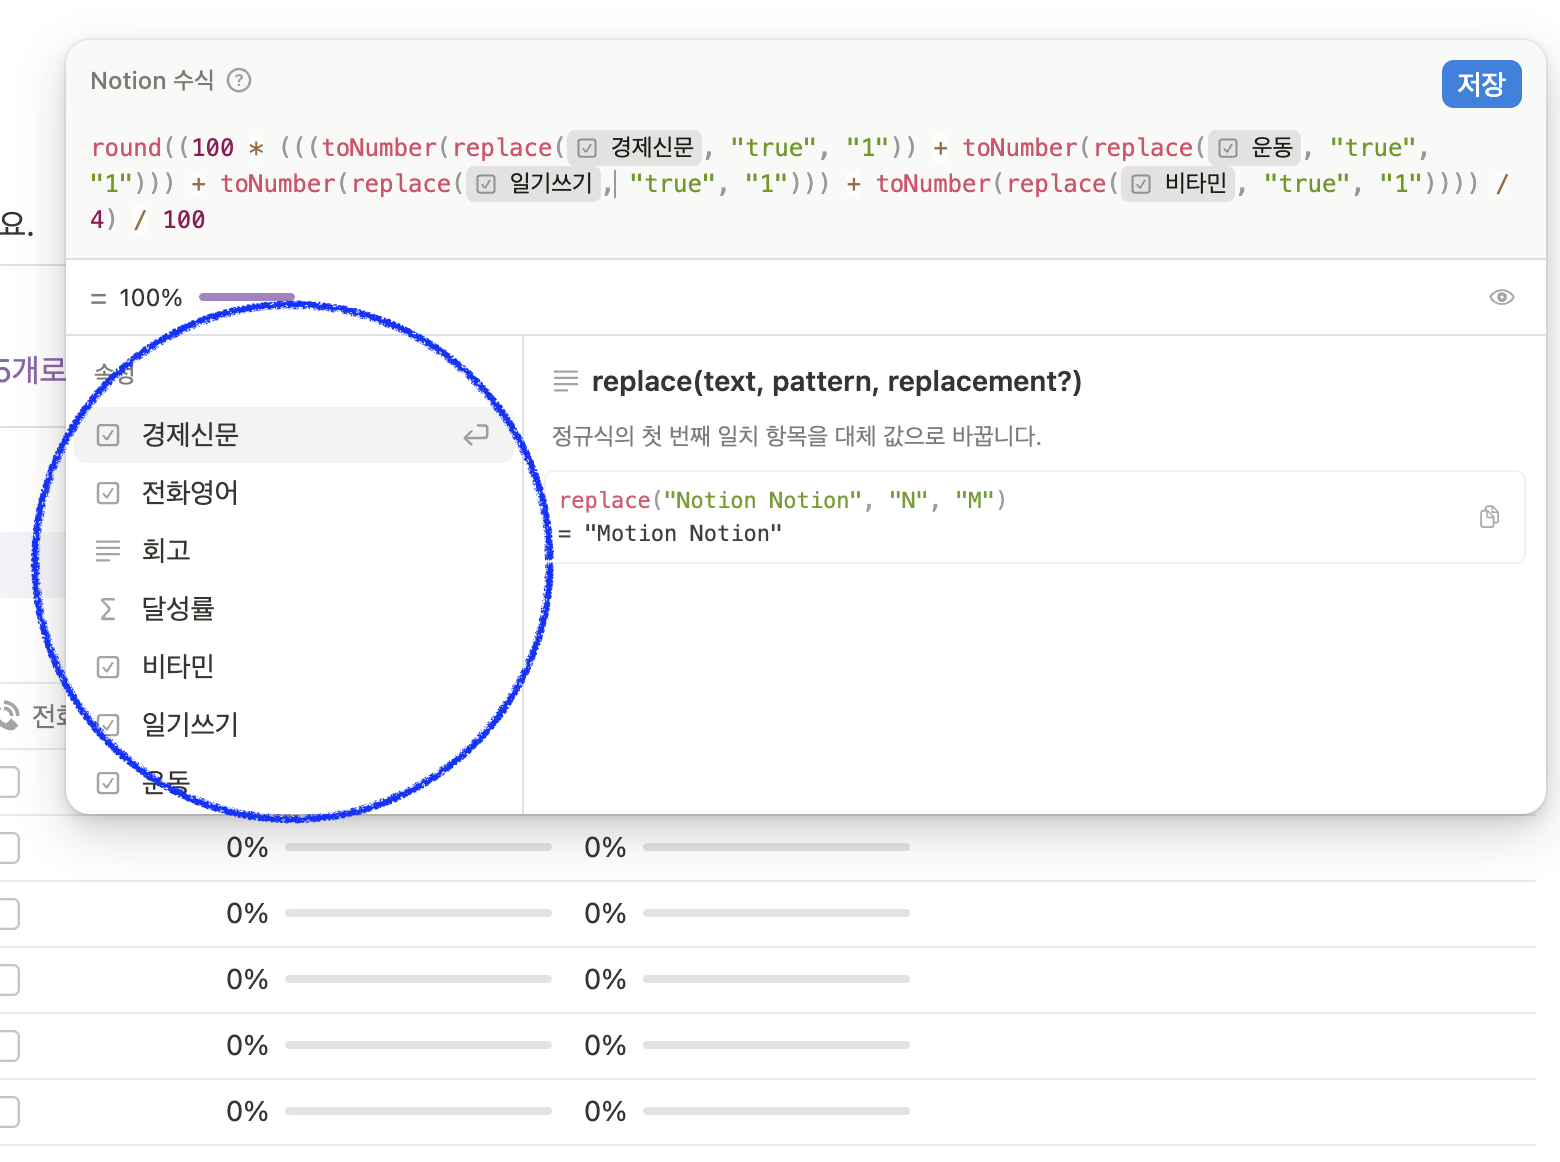
Task: Save the formula with the 저장 button
Action: pyautogui.click(x=1481, y=84)
